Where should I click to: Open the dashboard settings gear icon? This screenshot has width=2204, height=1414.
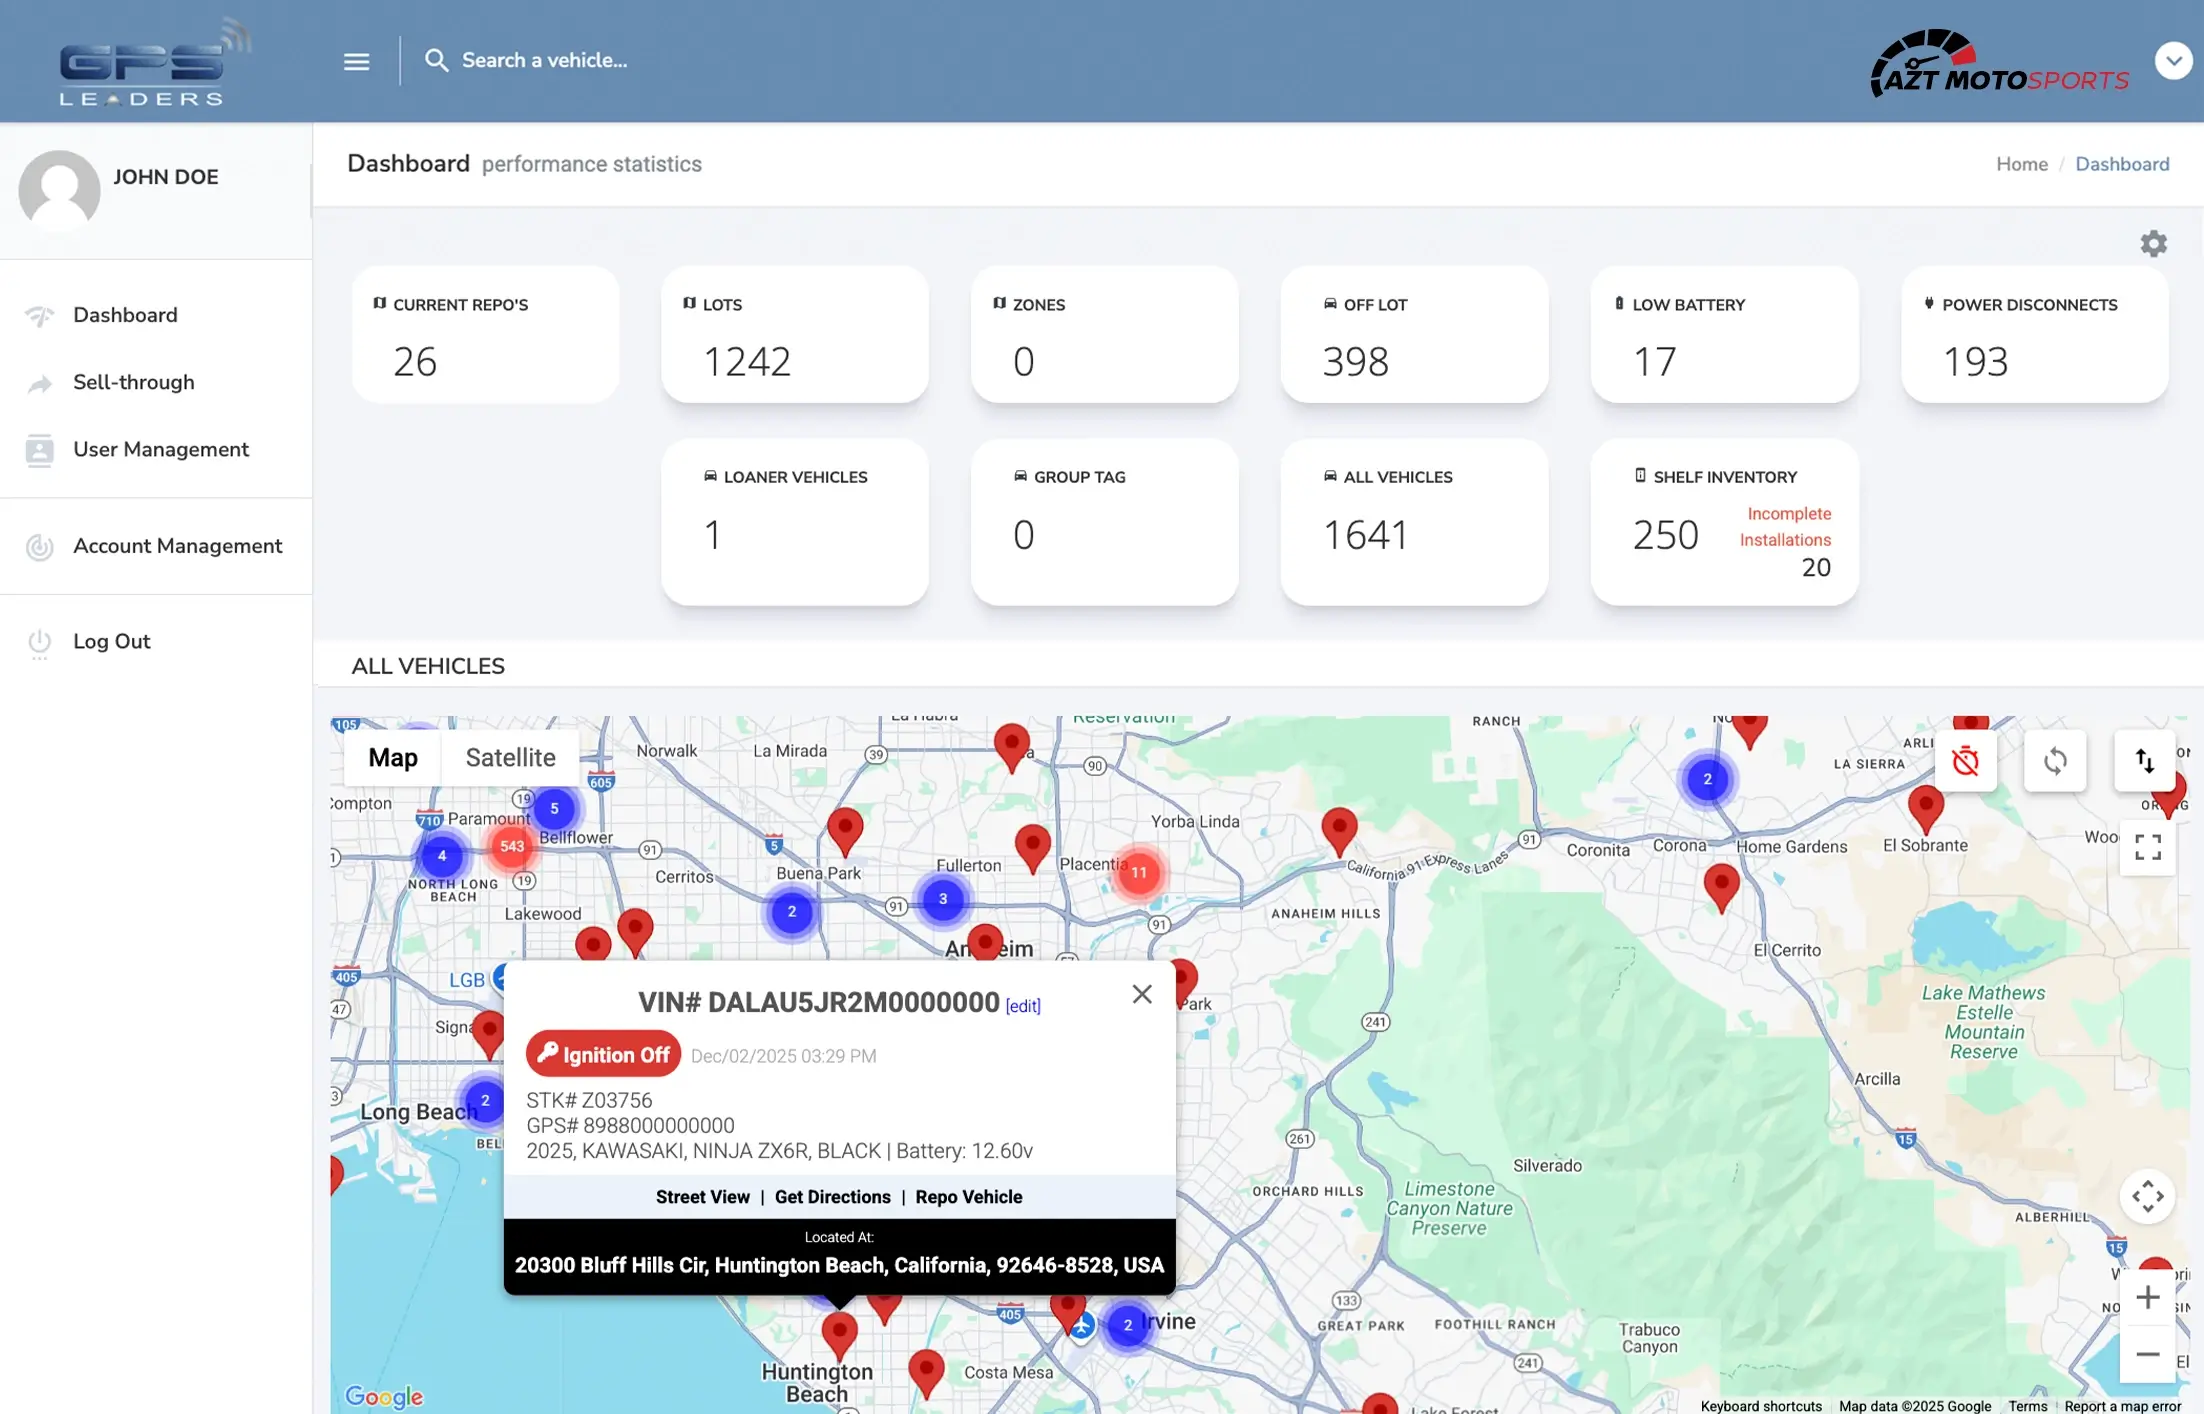coord(2153,243)
